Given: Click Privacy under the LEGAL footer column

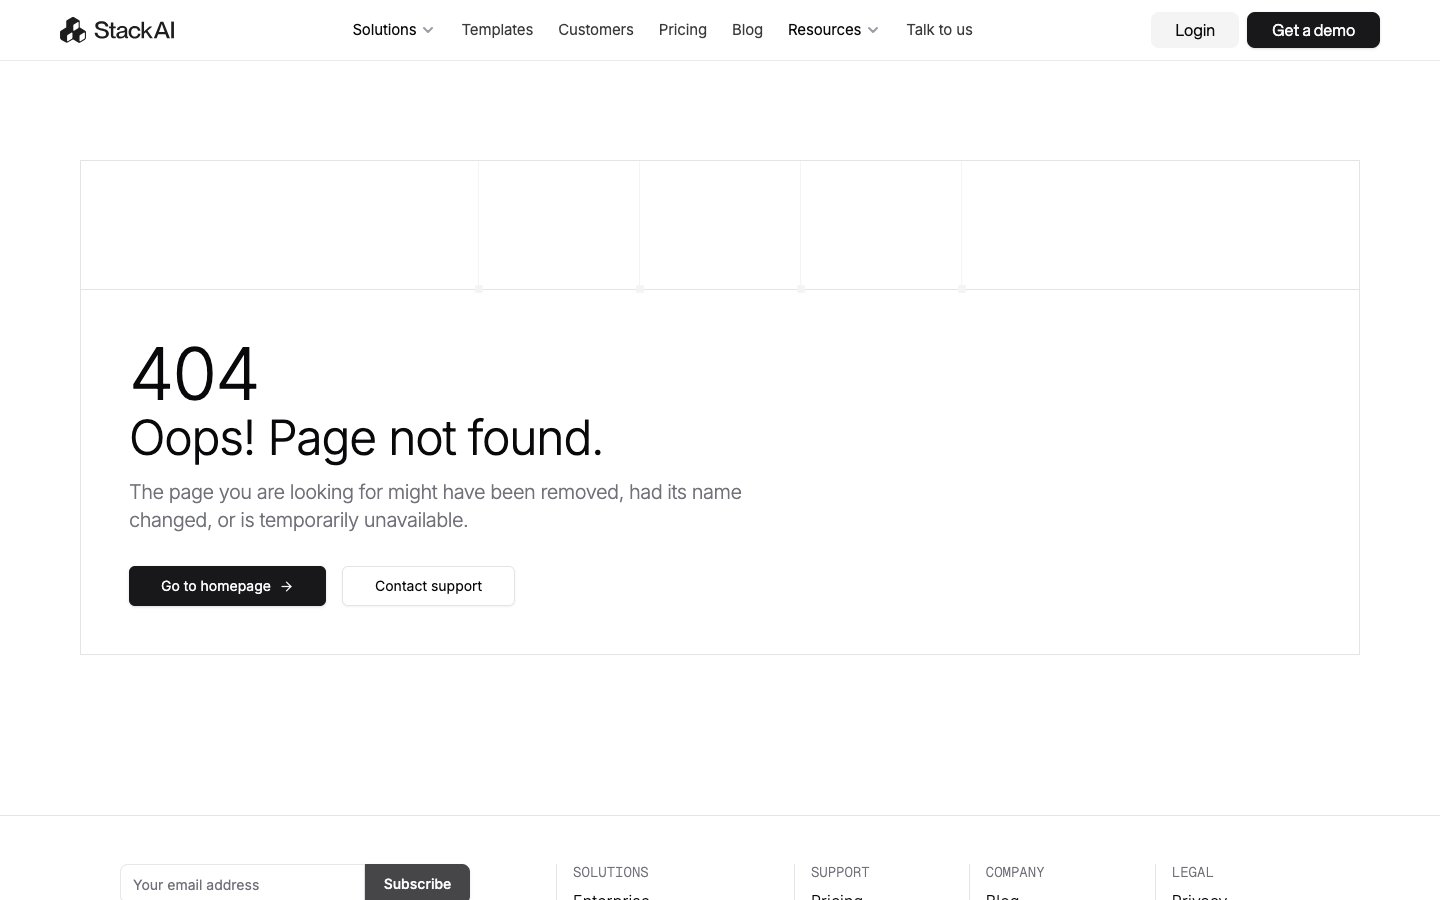Looking at the screenshot, I should [1199, 898].
